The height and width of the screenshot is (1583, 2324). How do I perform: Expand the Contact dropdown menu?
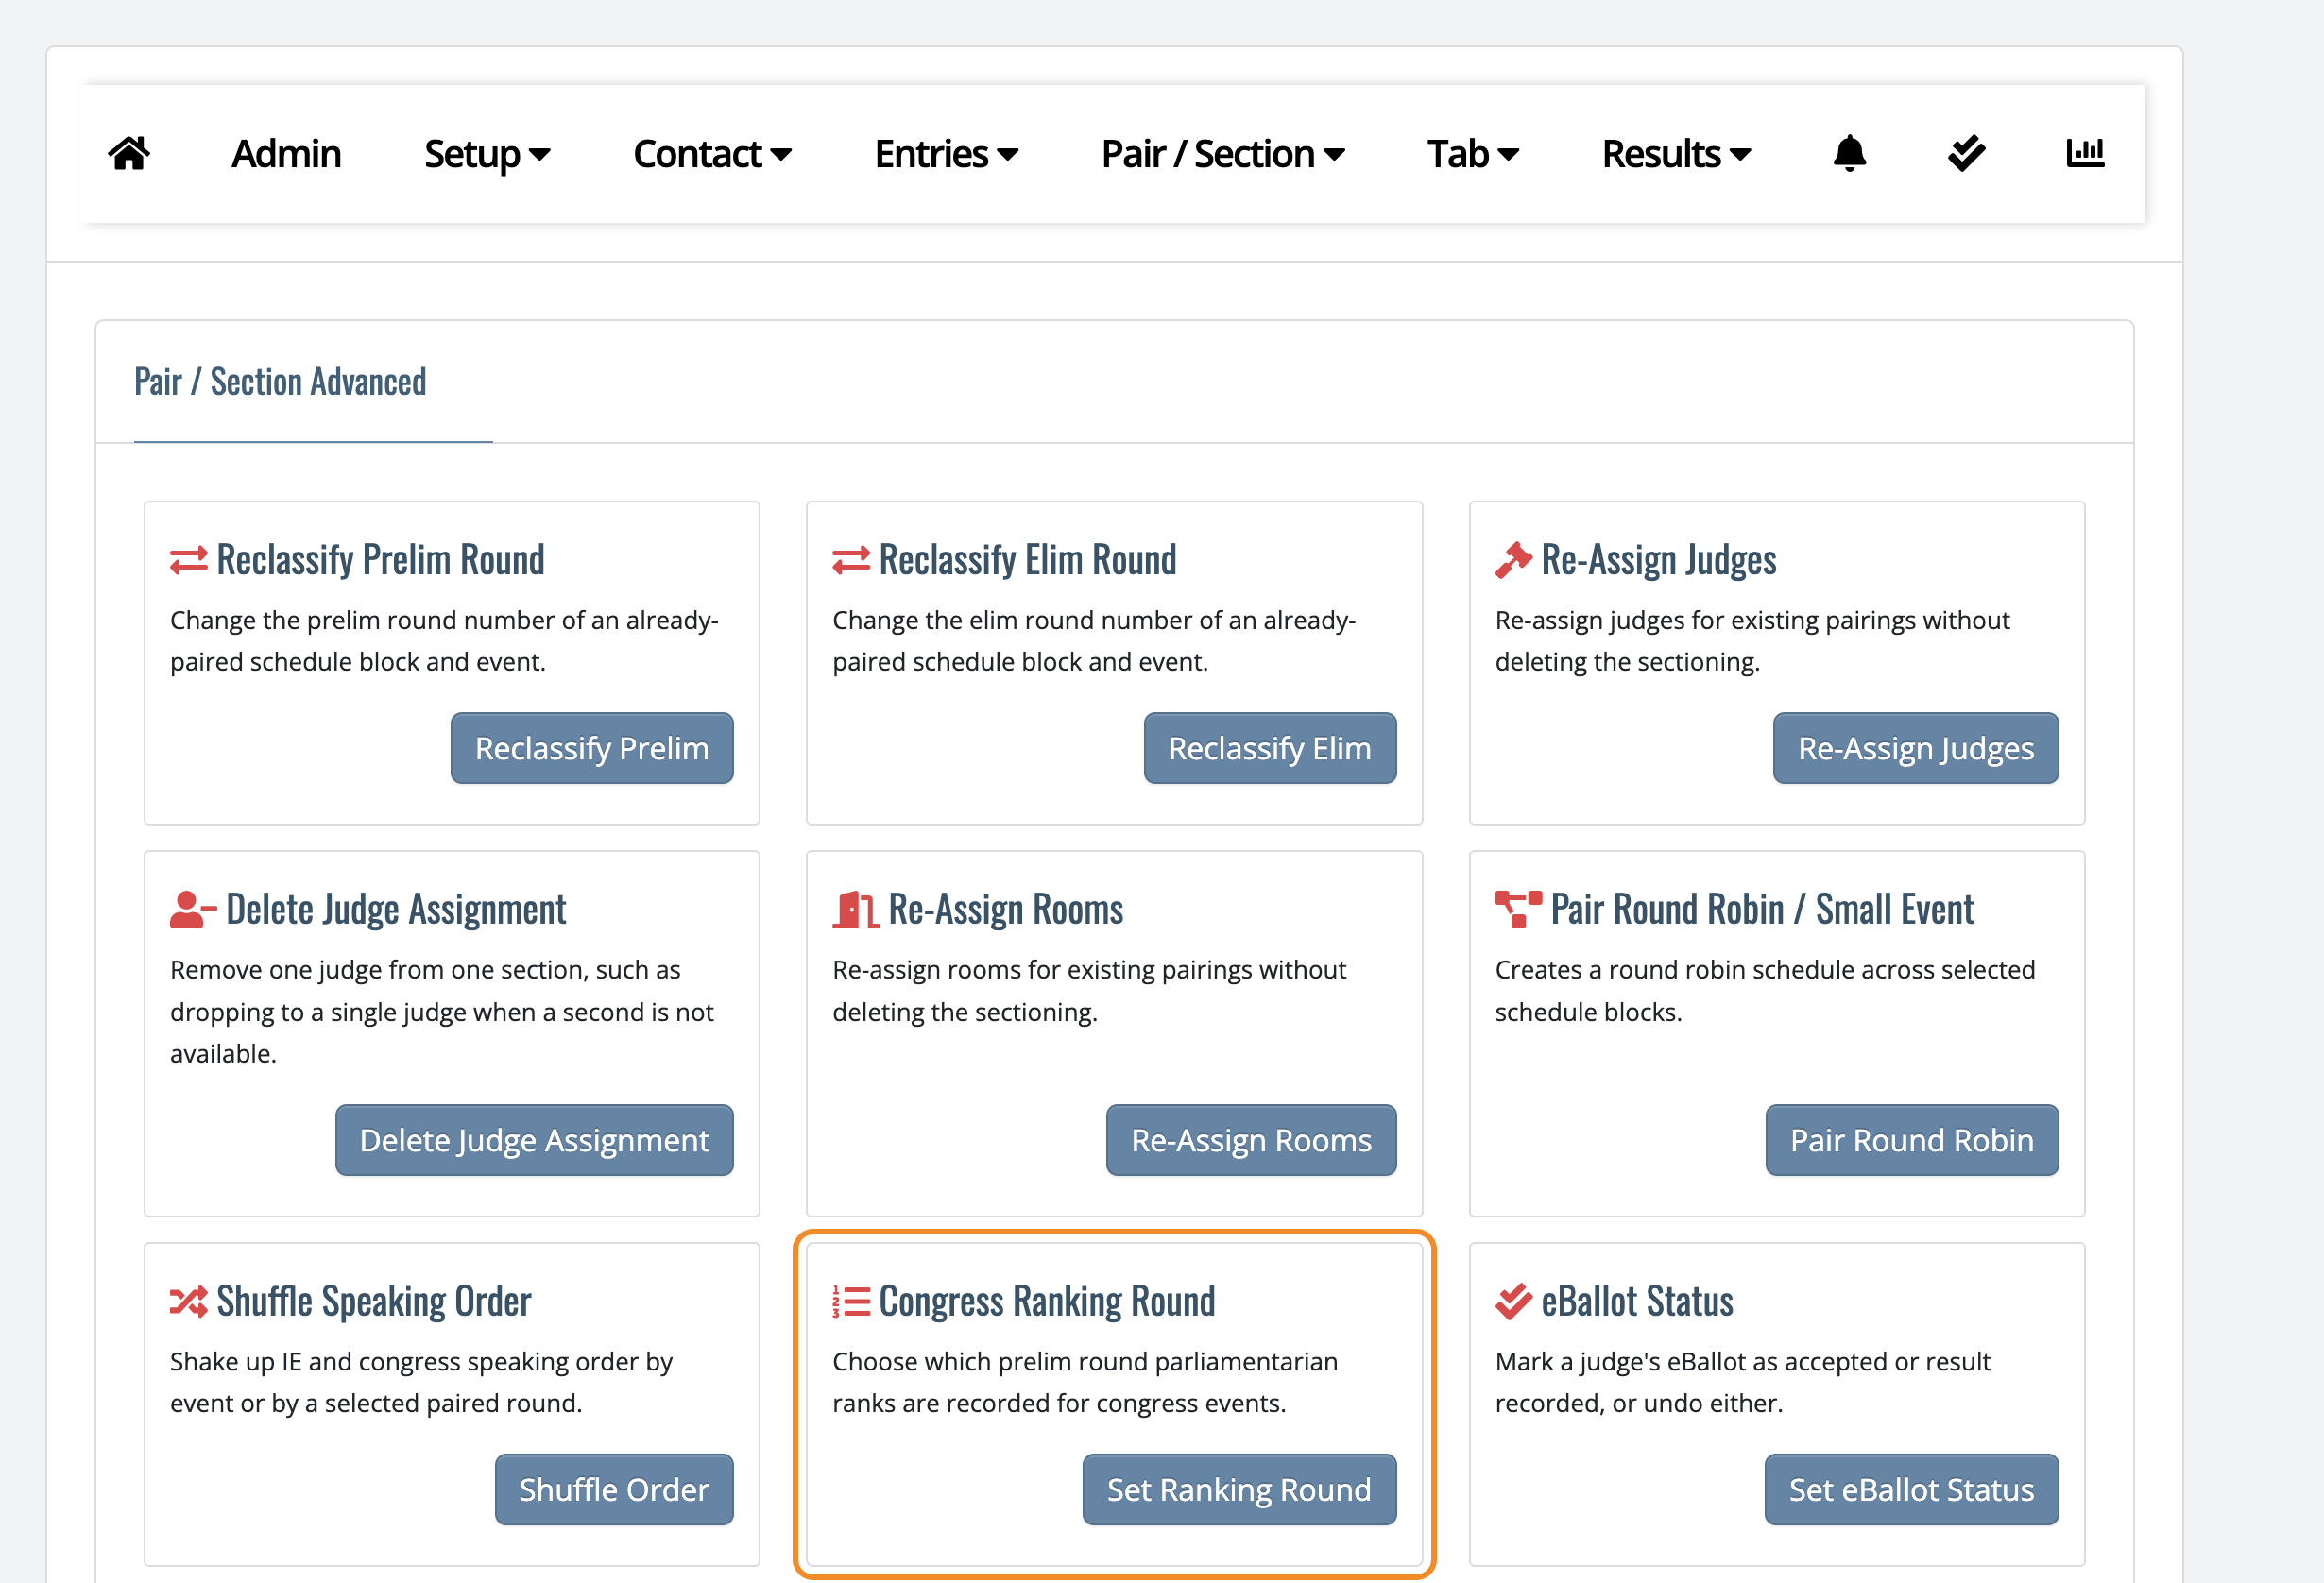712,154
